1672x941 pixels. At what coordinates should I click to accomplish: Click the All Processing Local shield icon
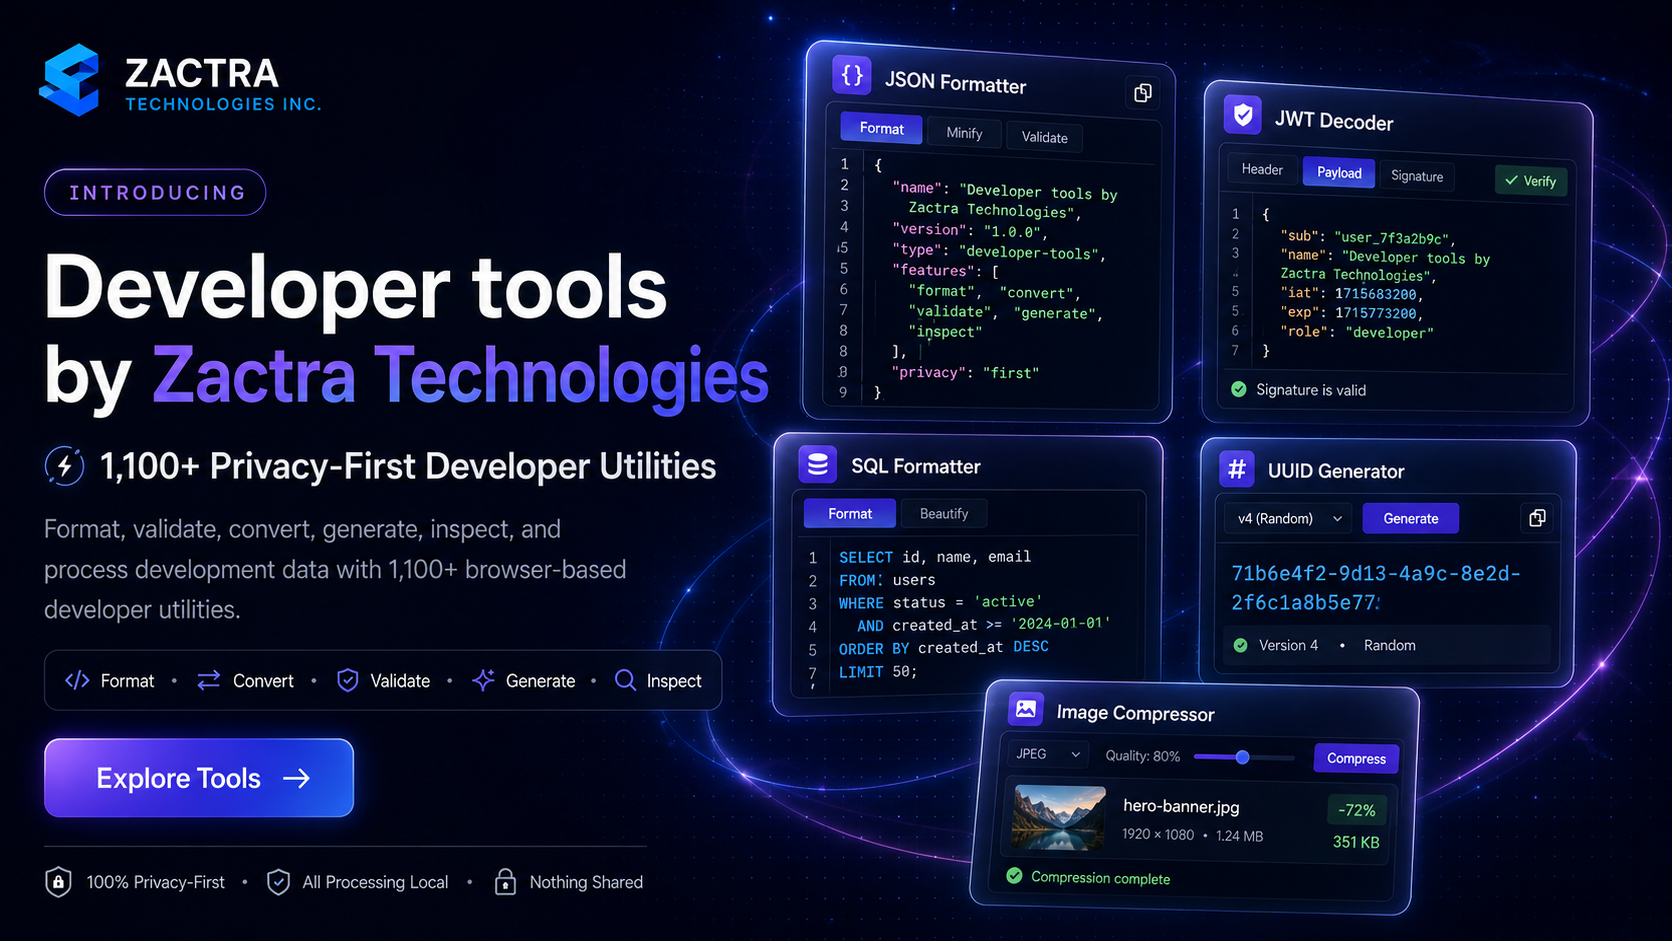[279, 882]
